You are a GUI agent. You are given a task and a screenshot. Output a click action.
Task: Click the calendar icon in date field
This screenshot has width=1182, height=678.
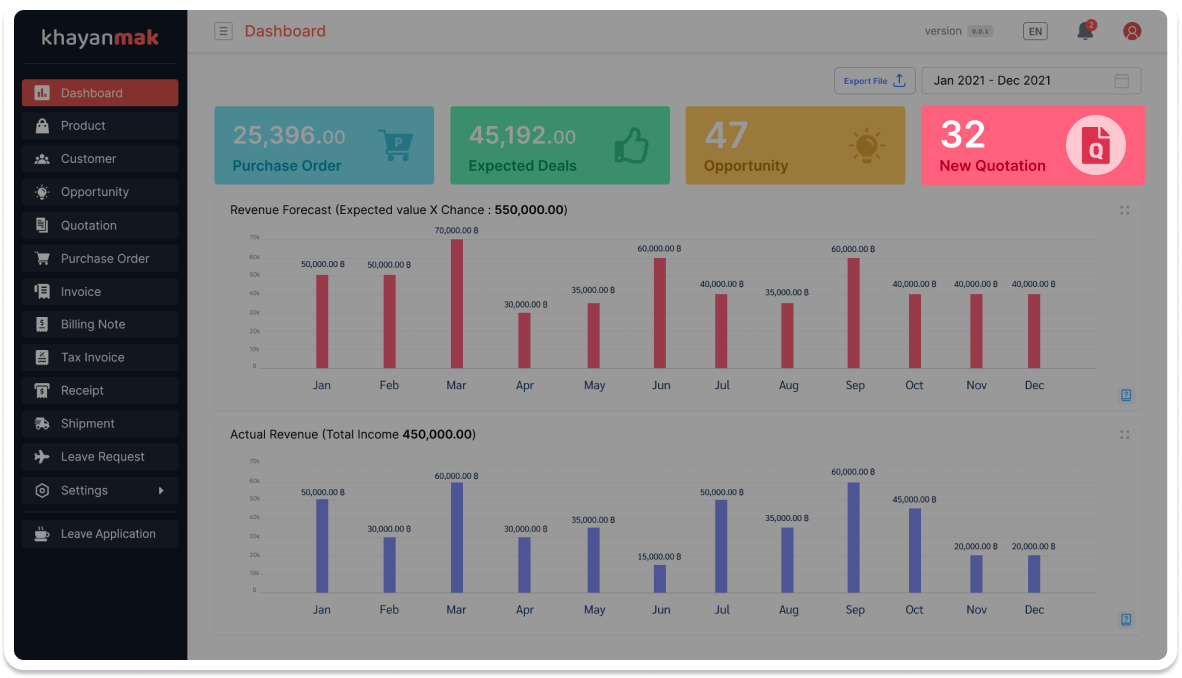[1122, 81]
